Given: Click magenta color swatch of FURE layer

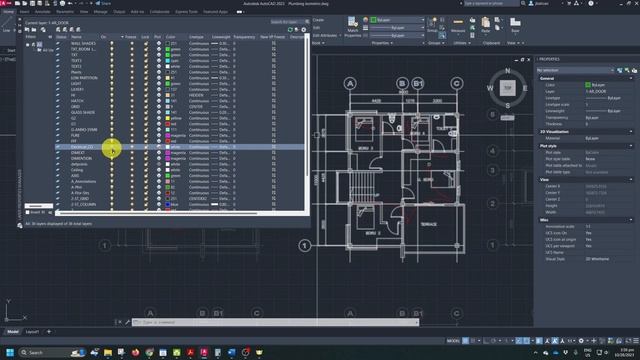Looking at the screenshot, I should [x=167, y=136].
